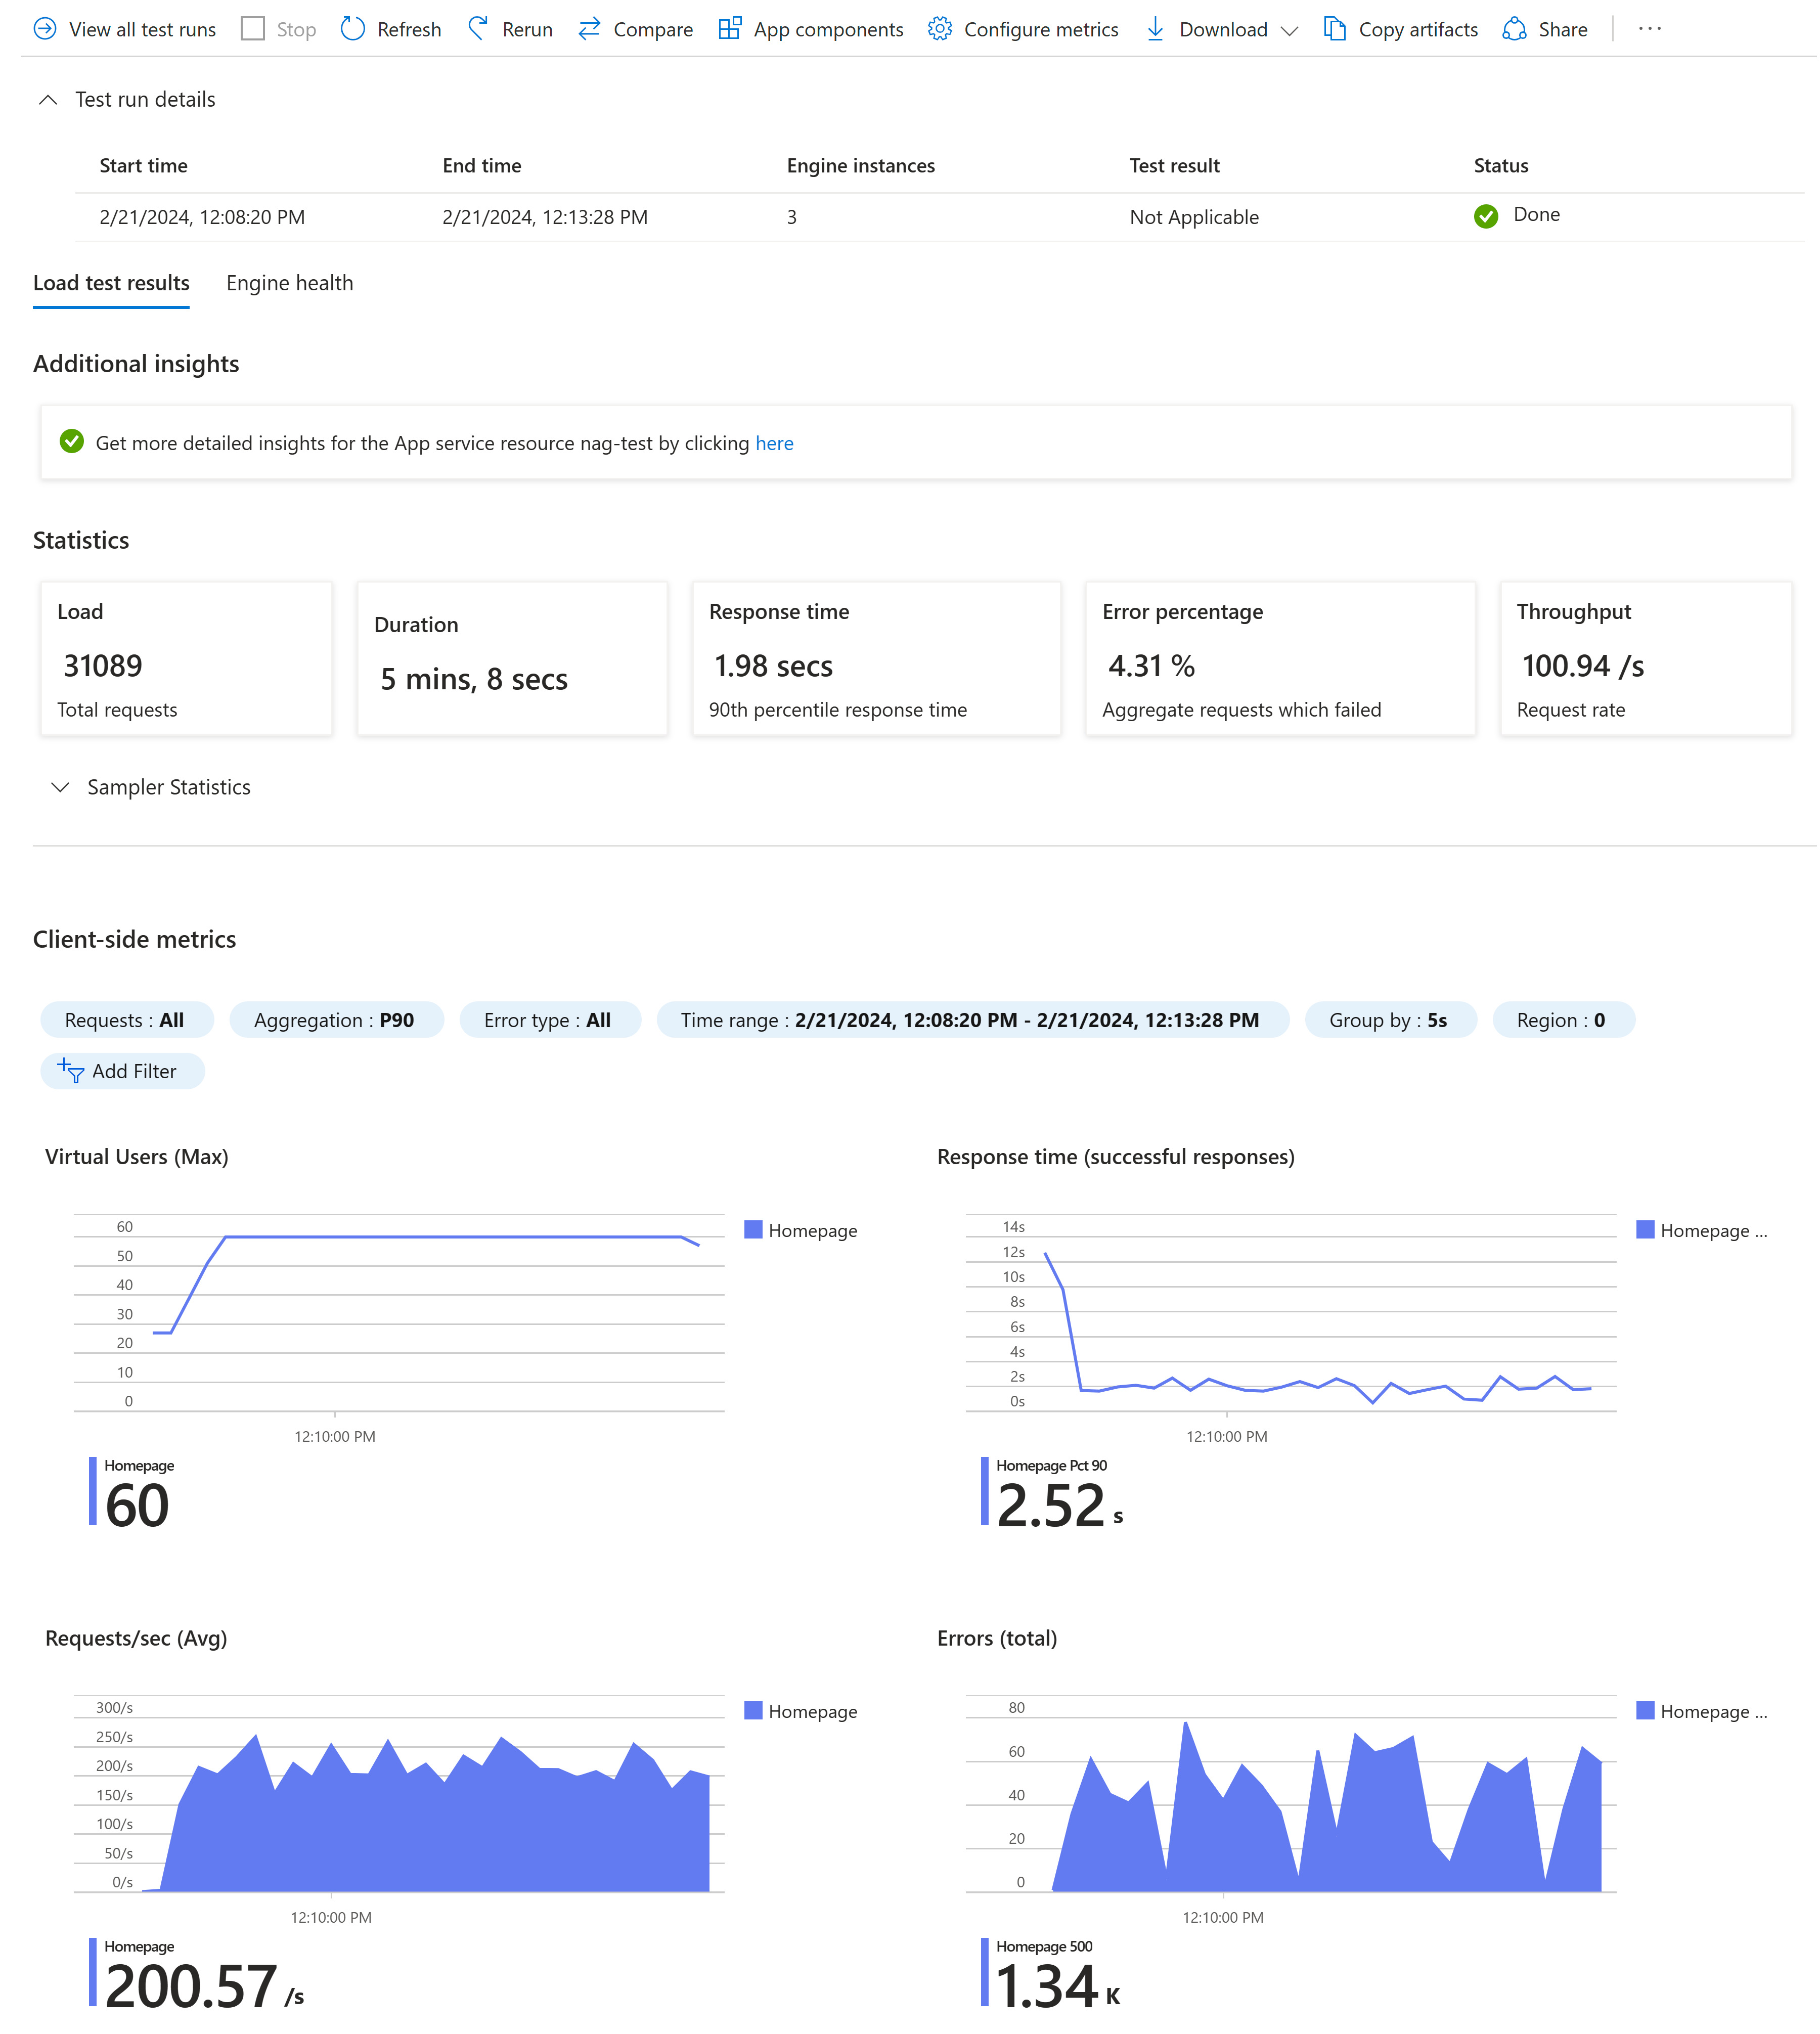
Task: Click the Share icon
Action: click(1515, 29)
